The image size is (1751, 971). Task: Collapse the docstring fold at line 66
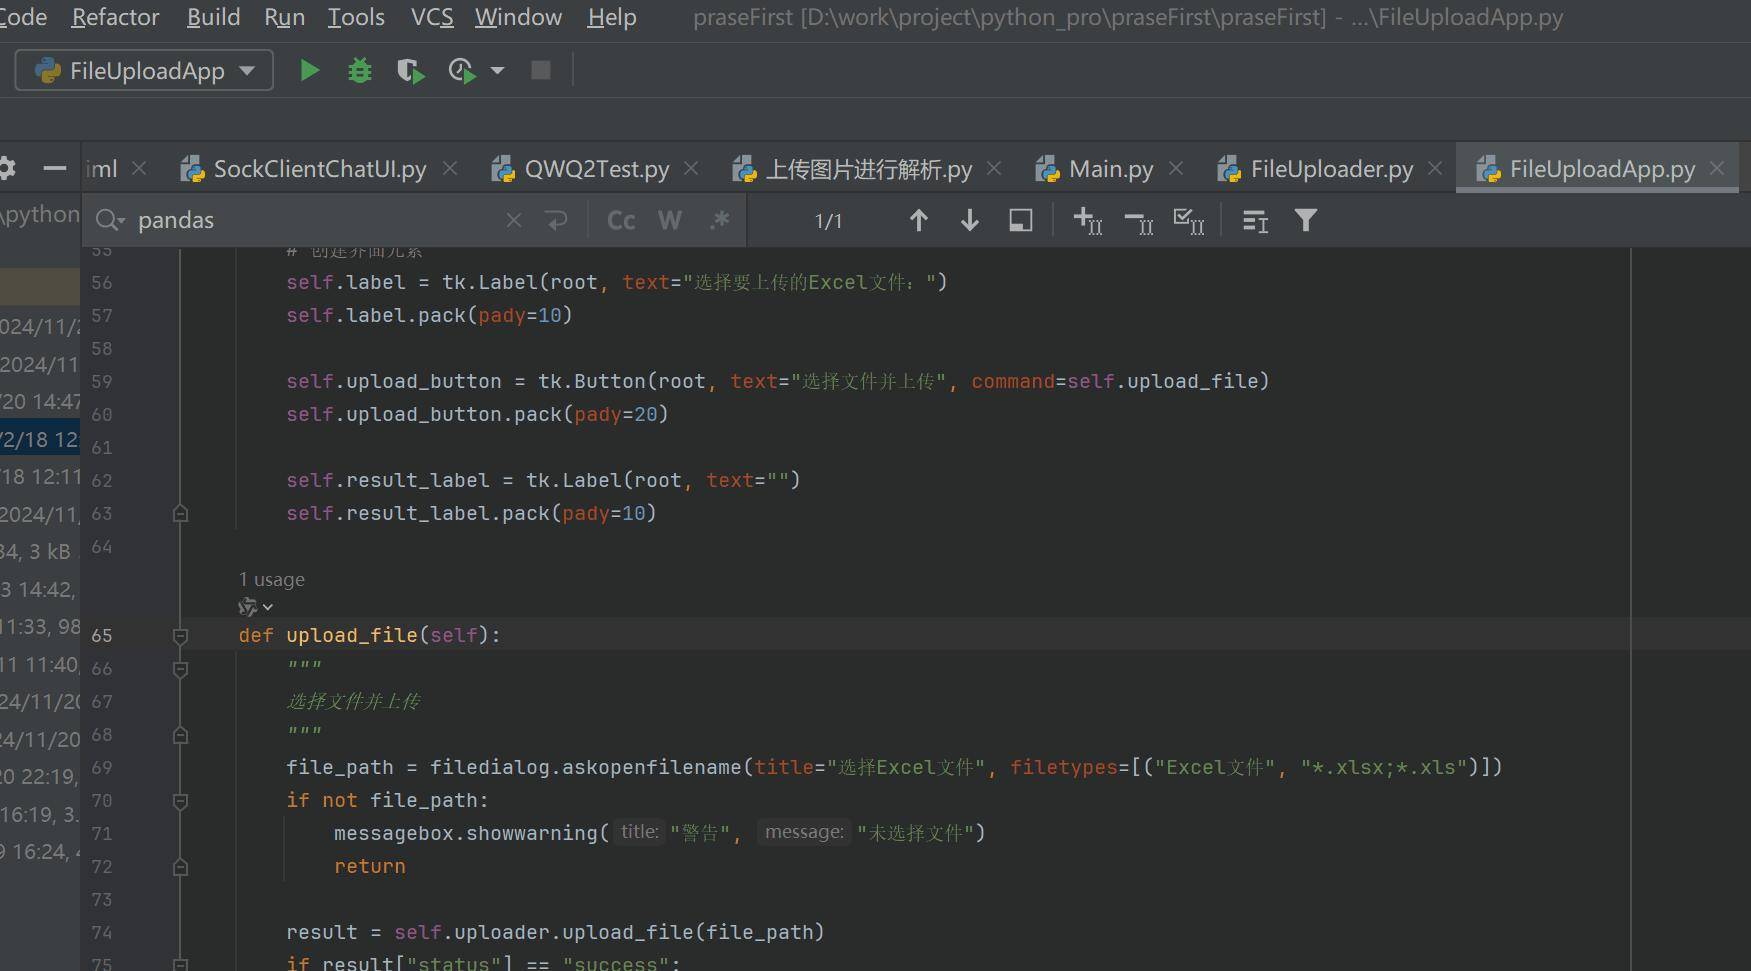tap(181, 669)
